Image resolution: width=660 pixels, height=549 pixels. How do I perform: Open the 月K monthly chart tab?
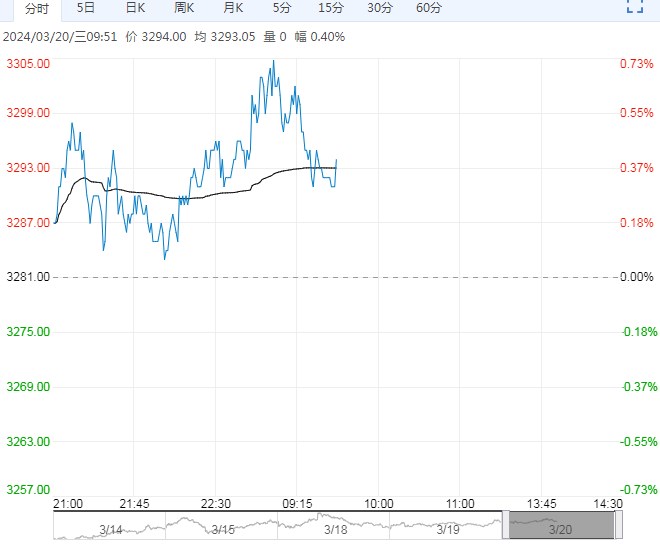[233, 8]
